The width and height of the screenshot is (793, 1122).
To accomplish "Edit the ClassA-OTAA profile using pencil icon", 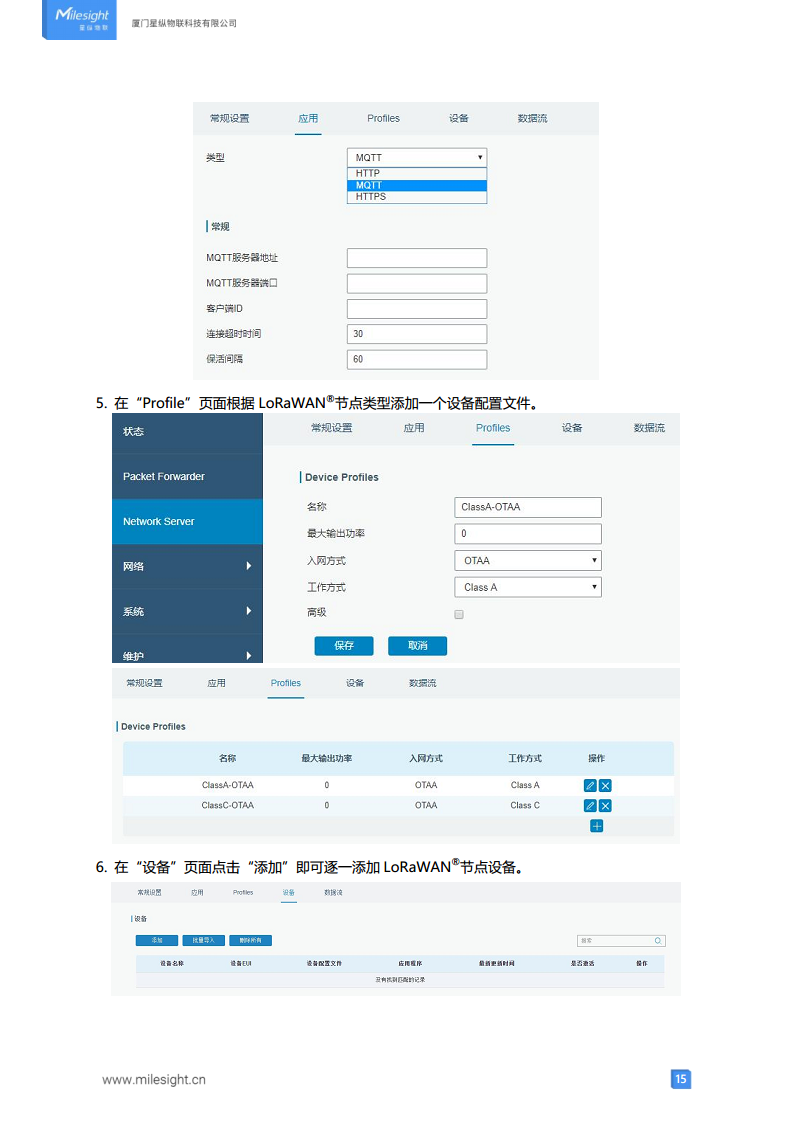I will (x=590, y=786).
